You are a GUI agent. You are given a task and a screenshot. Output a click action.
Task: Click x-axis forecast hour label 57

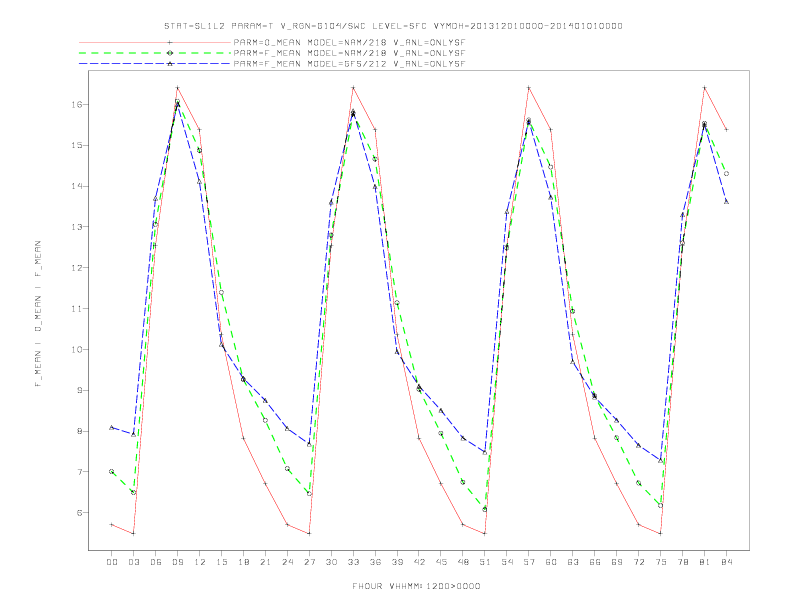tap(529, 562)
